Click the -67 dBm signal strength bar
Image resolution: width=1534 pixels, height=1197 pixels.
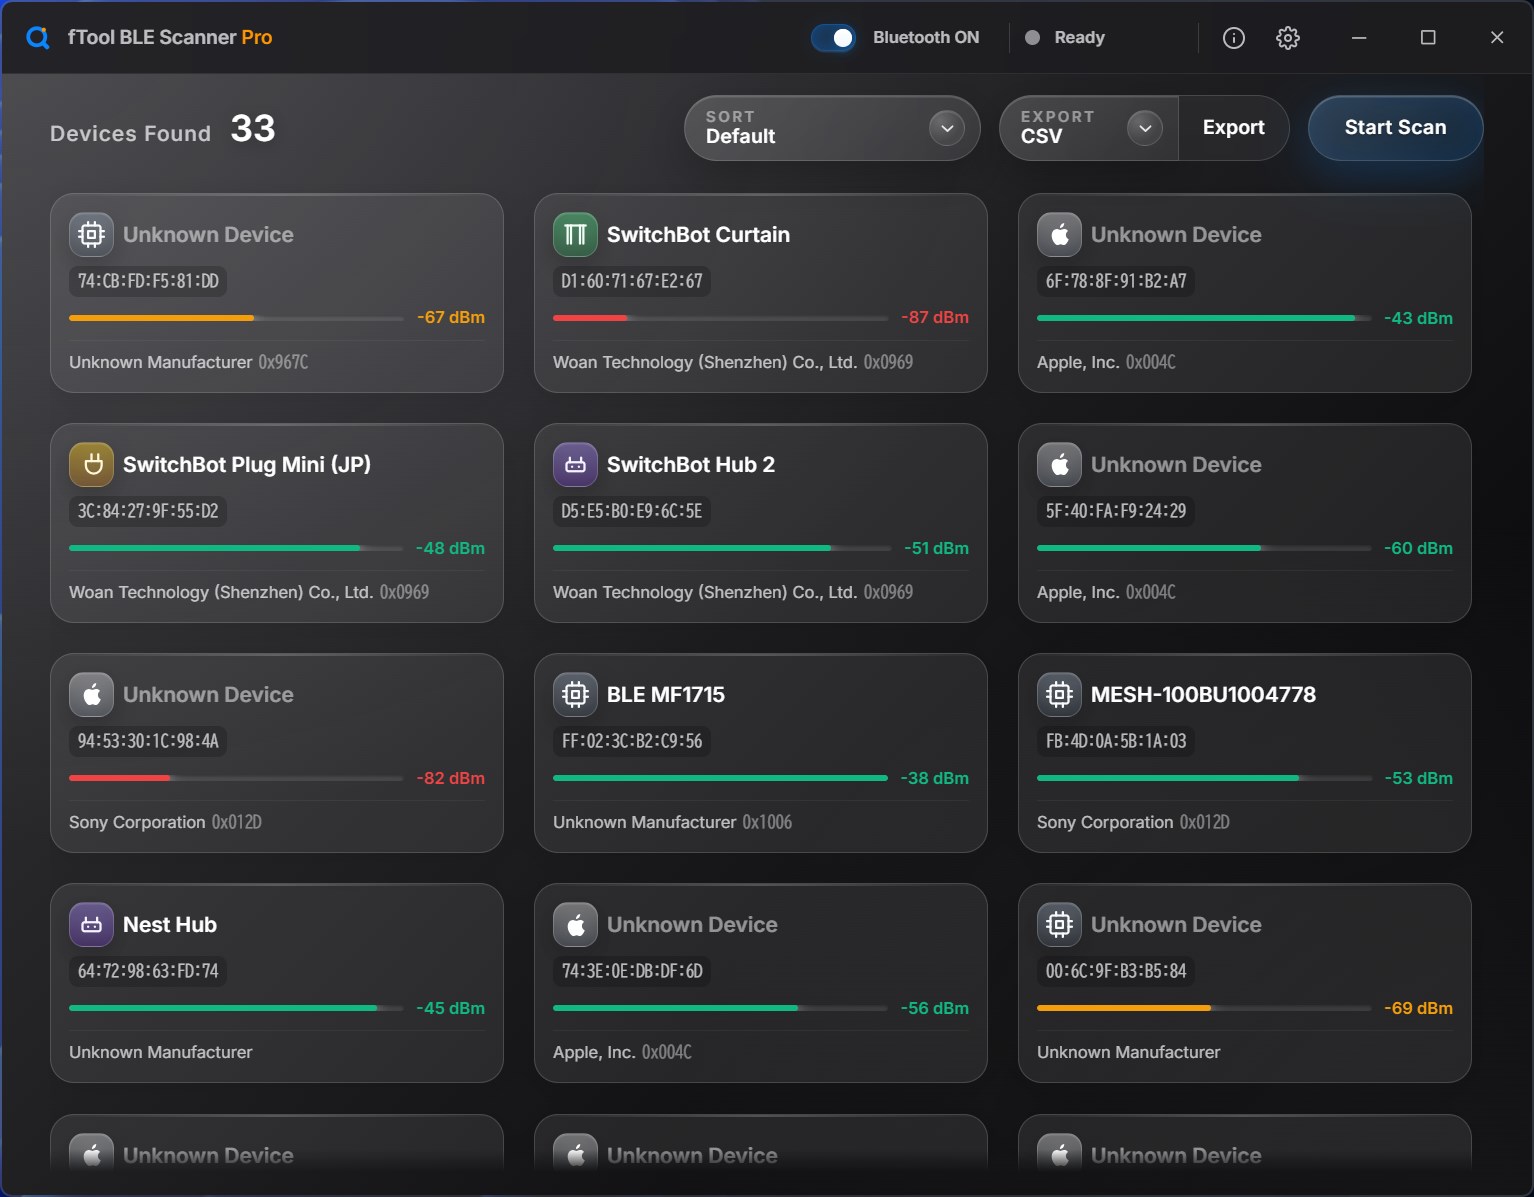pyautogui.click(x=237, y=318)
